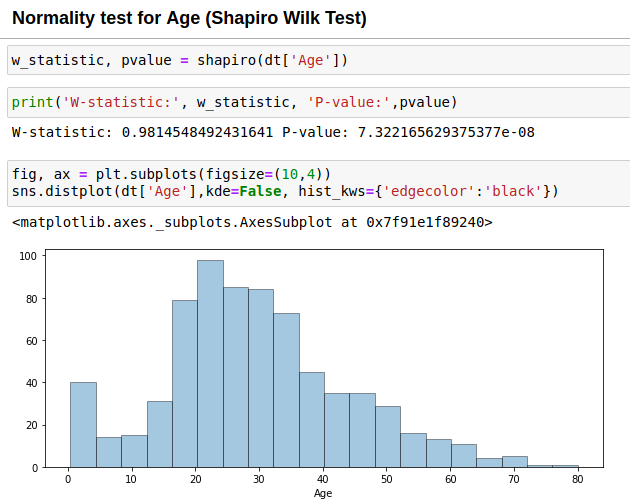Click the y-axis tick label 100
The image size is (630, 504).
click(28, 256)
